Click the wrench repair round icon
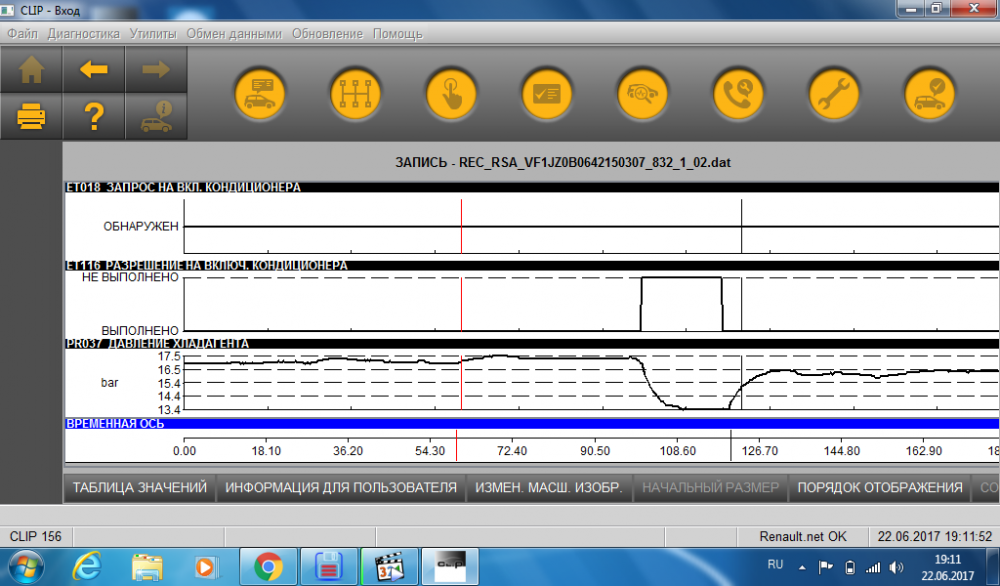The width and height of the screenshot is (1000, 586). coord(834,94)
